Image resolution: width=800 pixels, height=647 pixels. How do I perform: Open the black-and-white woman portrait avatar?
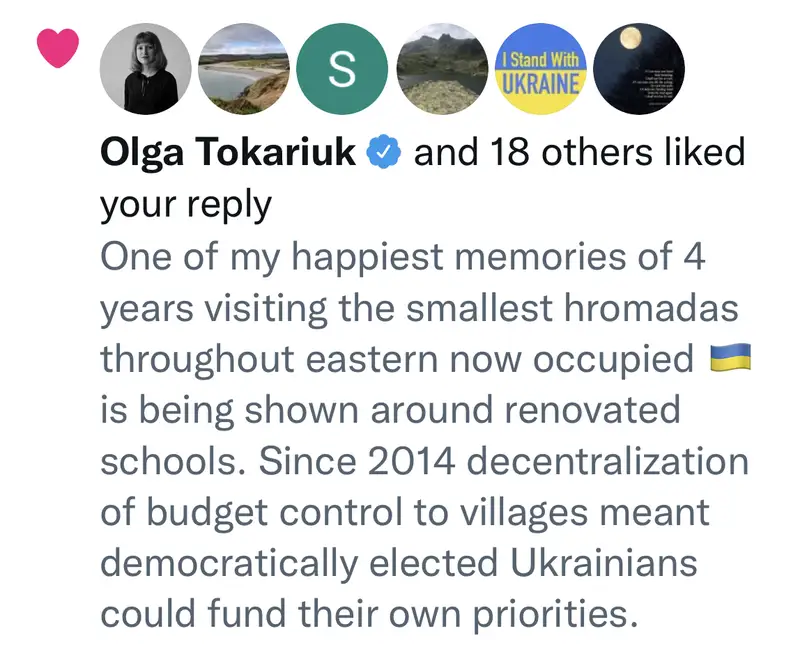pos(144,69)
